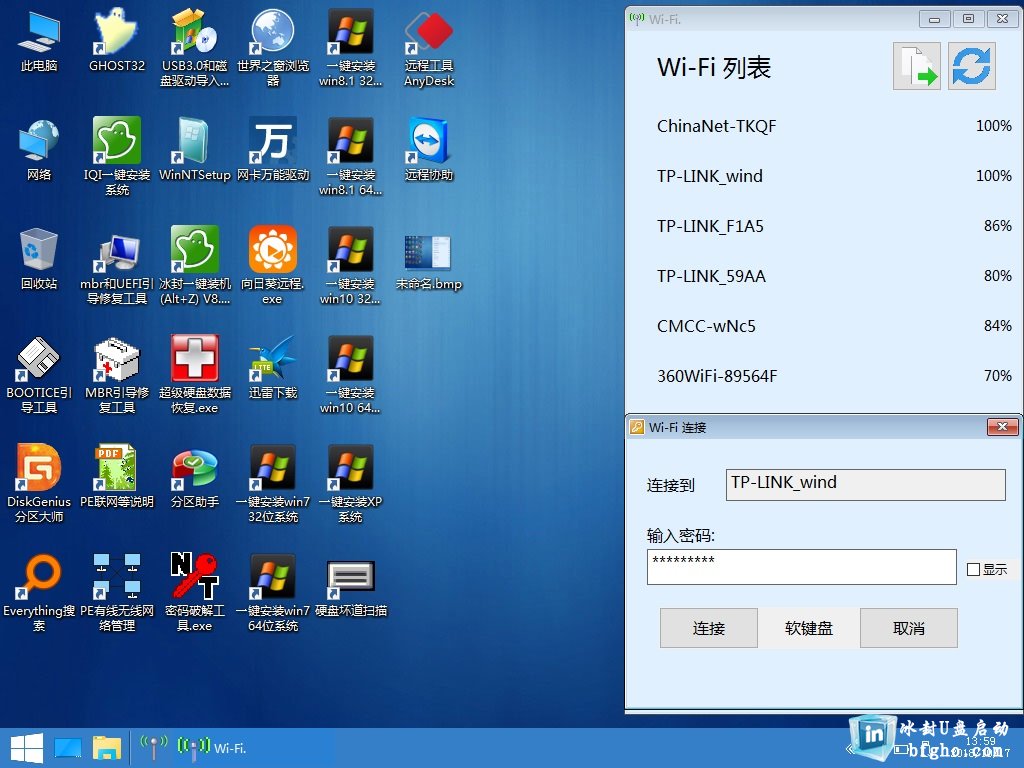Image resolution: width=1024 pixels, height=768 pixels.
Task: Choose the TP-LINK_F1A5 network
Action: [834, 226]
